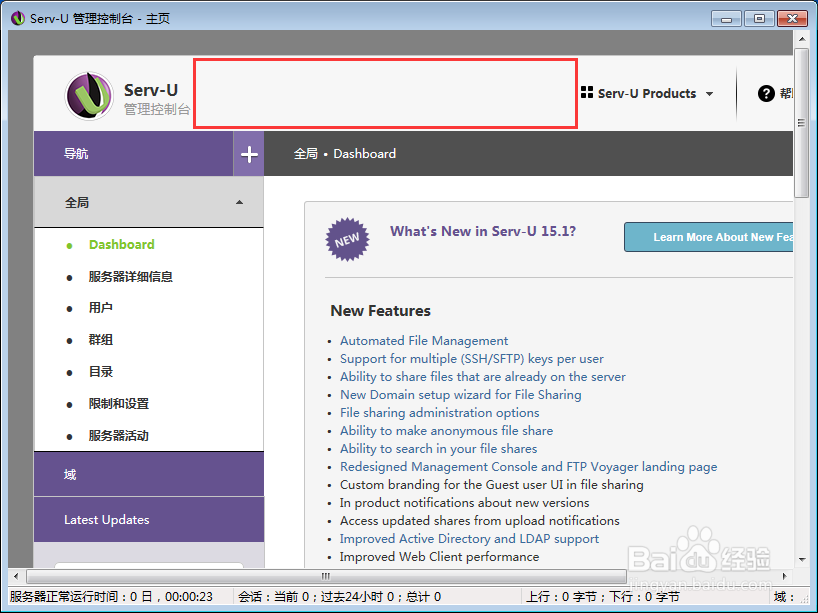818x613 pixels.
Task: Click the vertical scrollbar up arrow
Action: click(802, 39)
